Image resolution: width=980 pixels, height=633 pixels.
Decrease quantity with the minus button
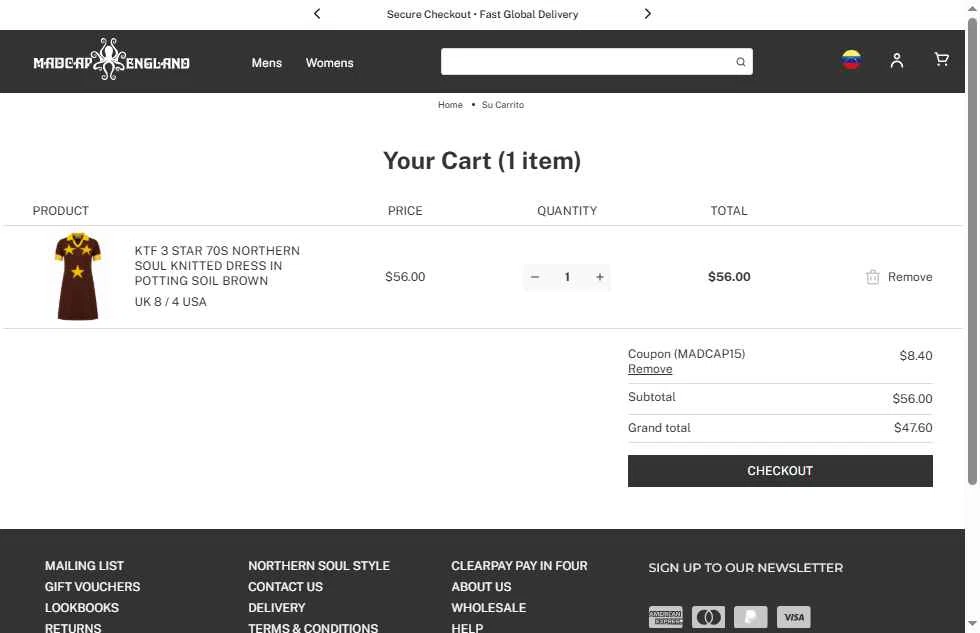click(535, 277)
